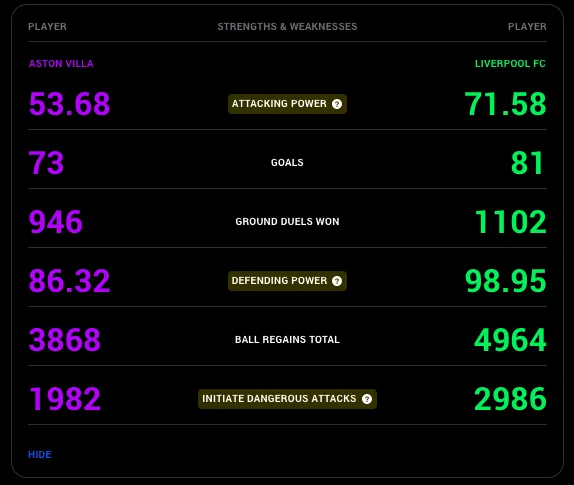Select the ATTACKING POWER badge
This screenshot has height=485, width=574.
click(287, 104)
